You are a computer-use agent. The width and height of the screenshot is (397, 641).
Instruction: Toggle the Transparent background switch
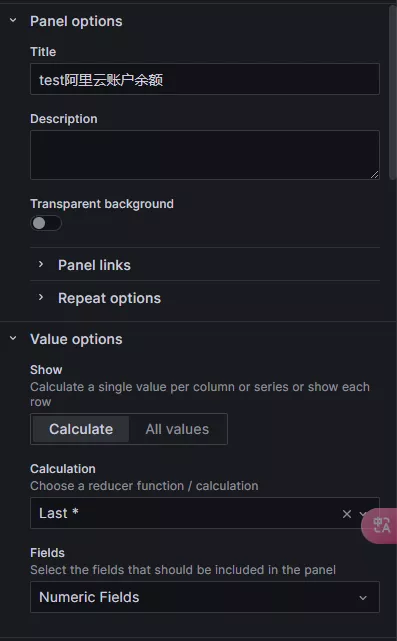(x=46, y=223)
